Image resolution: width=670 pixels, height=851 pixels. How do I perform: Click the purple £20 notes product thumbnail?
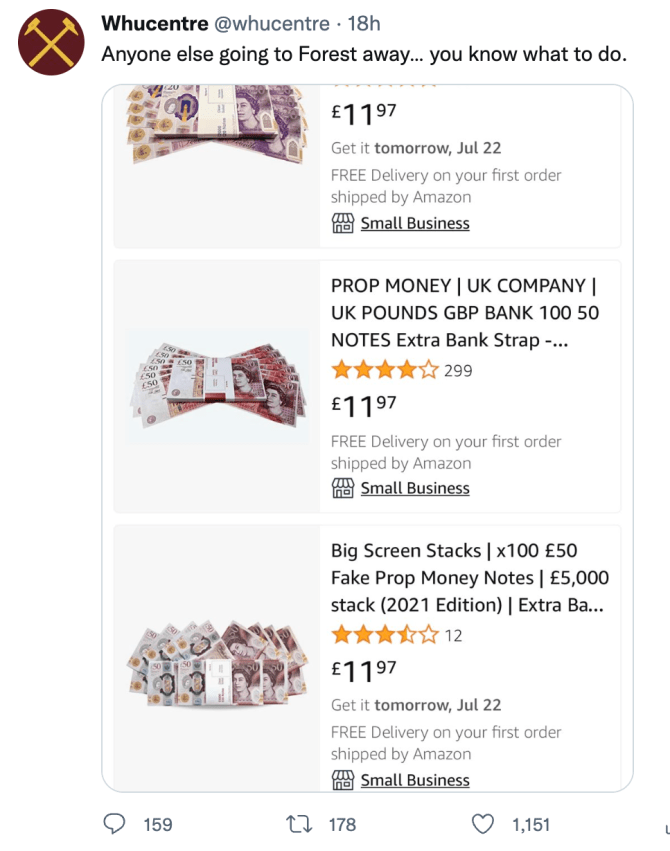(215, 125)
